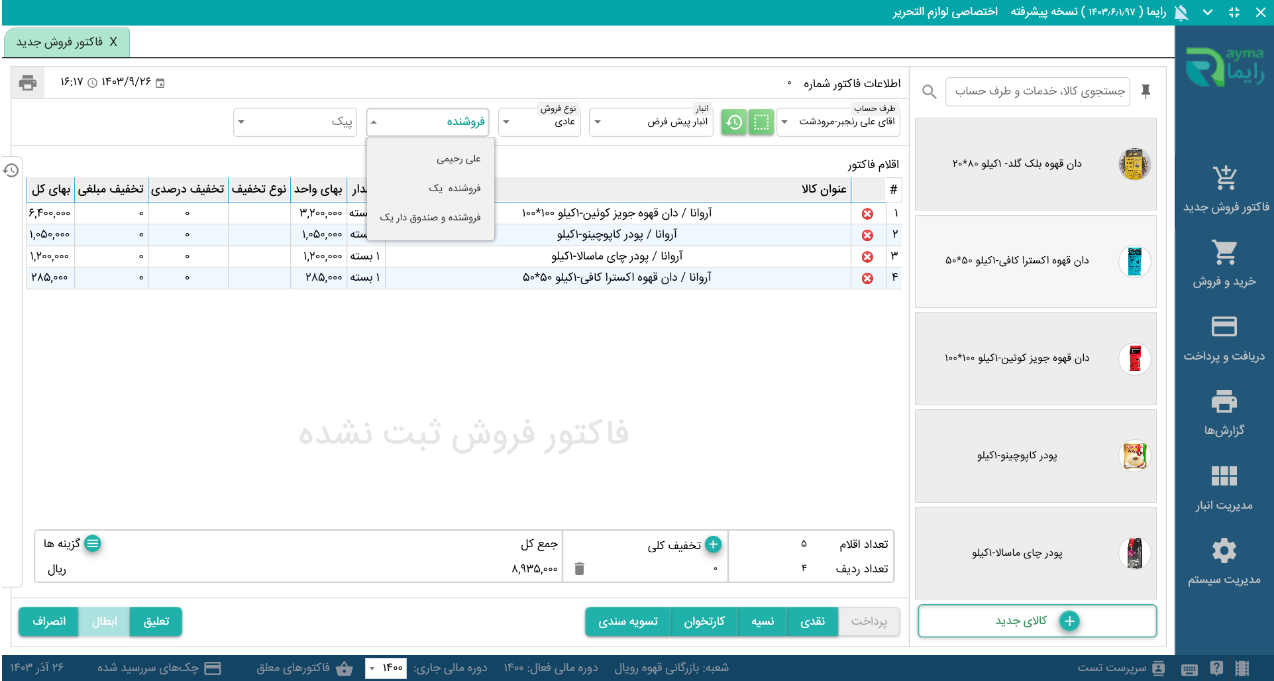
Task: Click the green dashed-selection icon beside history
Action: [762, 120]
